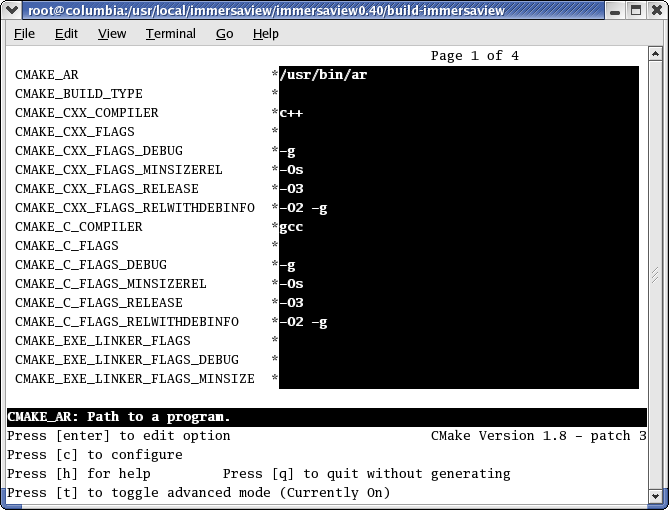
Task: Open the window menu arrow icon in title bar
Action: [12, 9]
